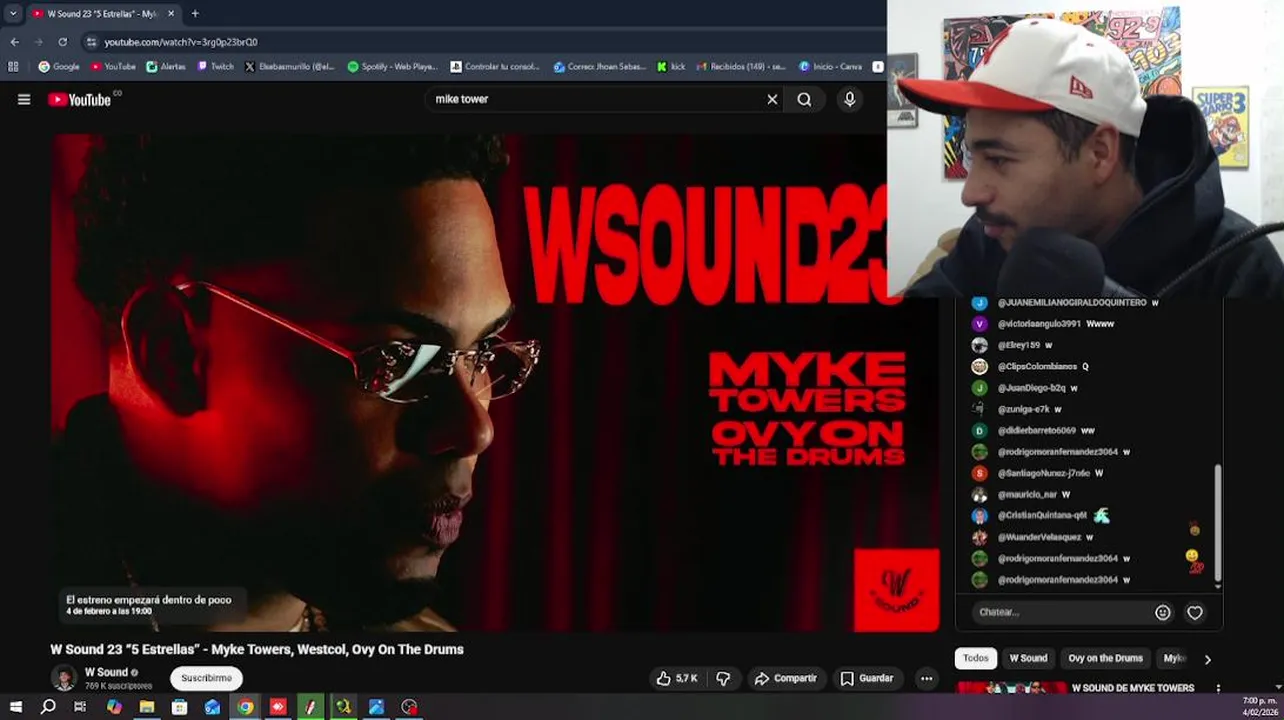
Task: Click the magnifier search button
Action: pyautogui.click(x=804, y=99)
